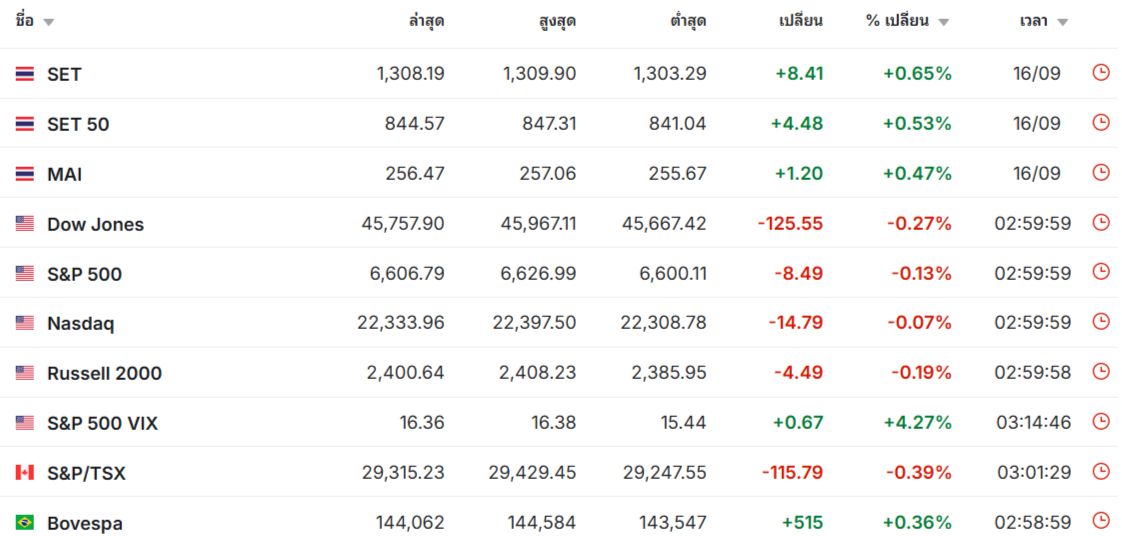The height and width of the screenshot is (536, 1122).
Task: Sort by เวลา column arrow
Action: pos(1062,22)
